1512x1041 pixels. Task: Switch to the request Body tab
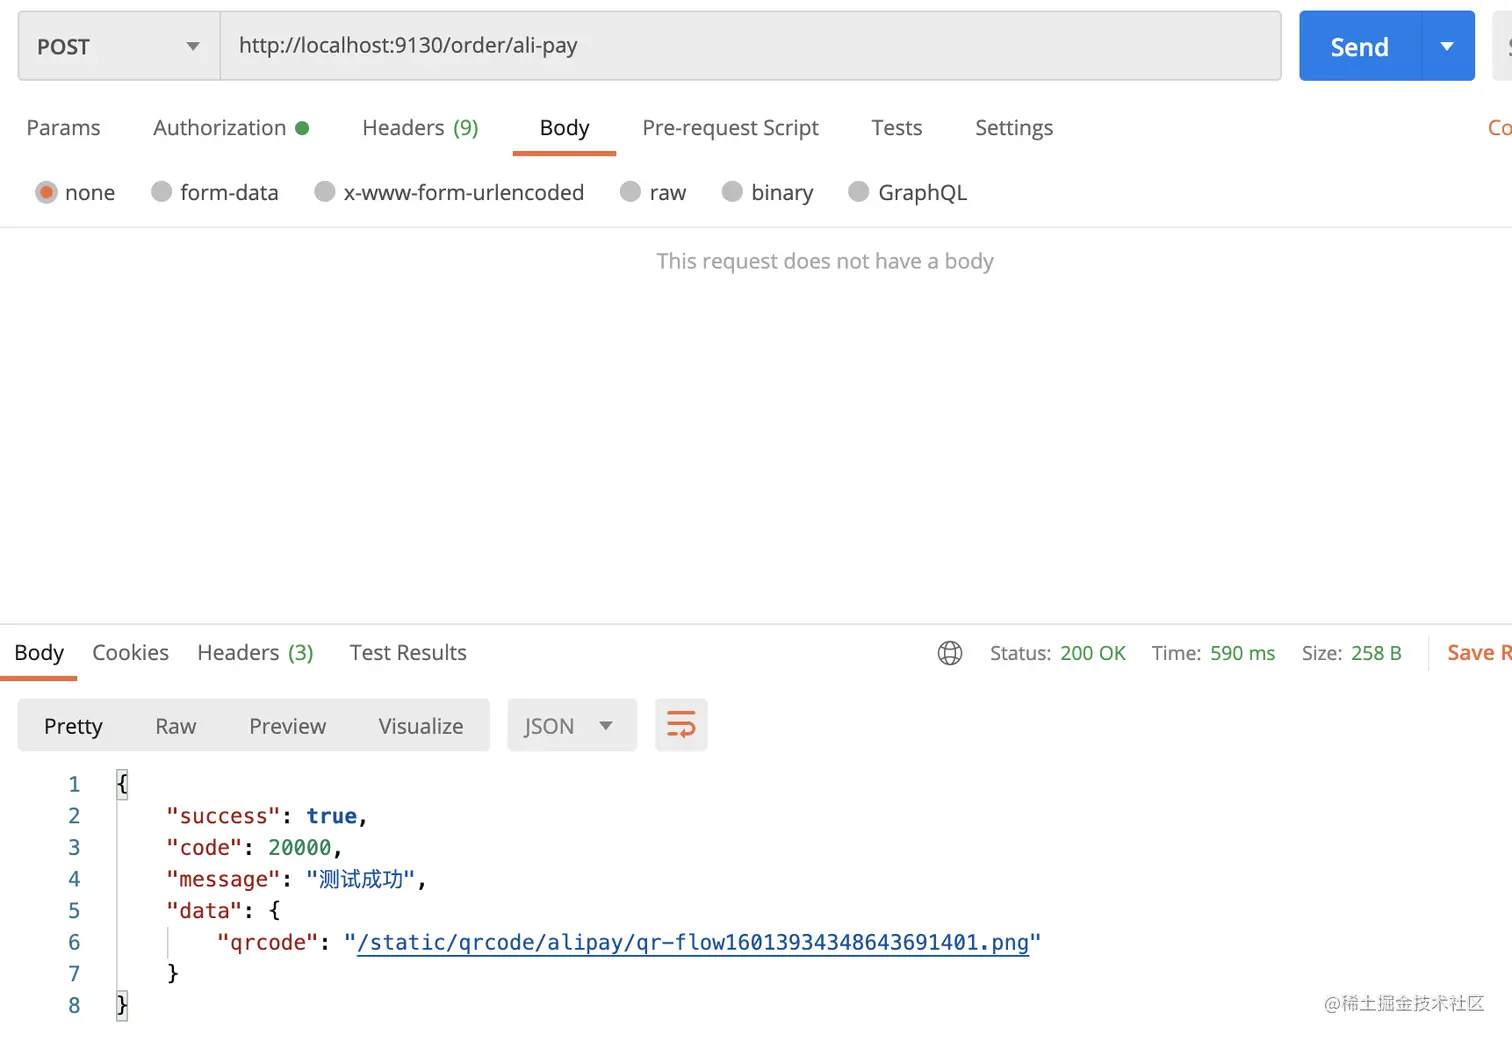tap(564, 128)
